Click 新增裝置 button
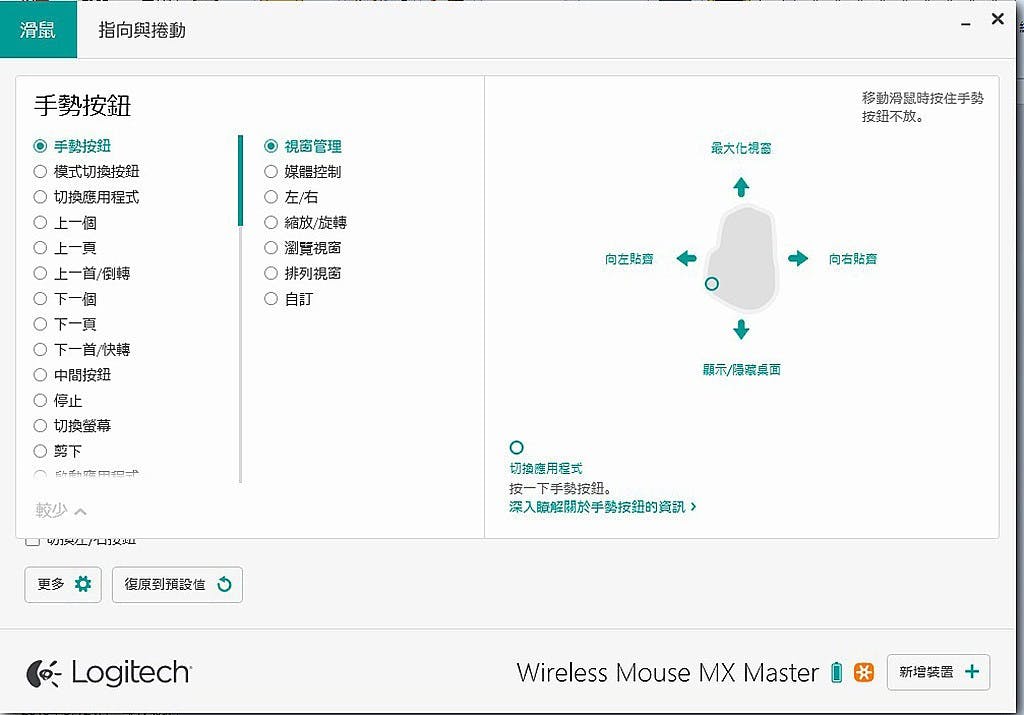Image resolution: width=1024 pixels, height=715 pixels. click(938, 672)
